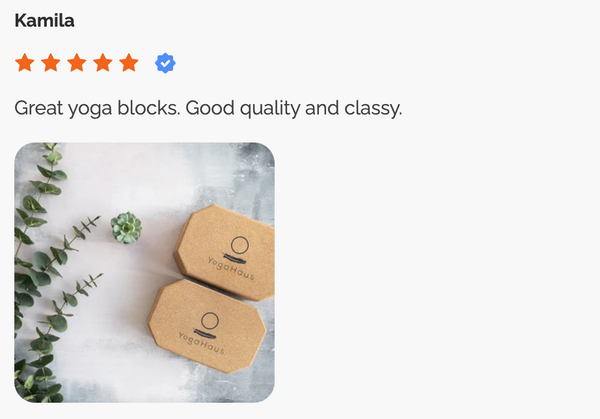600x419 pixels.
Task: Click the fourth orange rating star
Action: point(103,63)
